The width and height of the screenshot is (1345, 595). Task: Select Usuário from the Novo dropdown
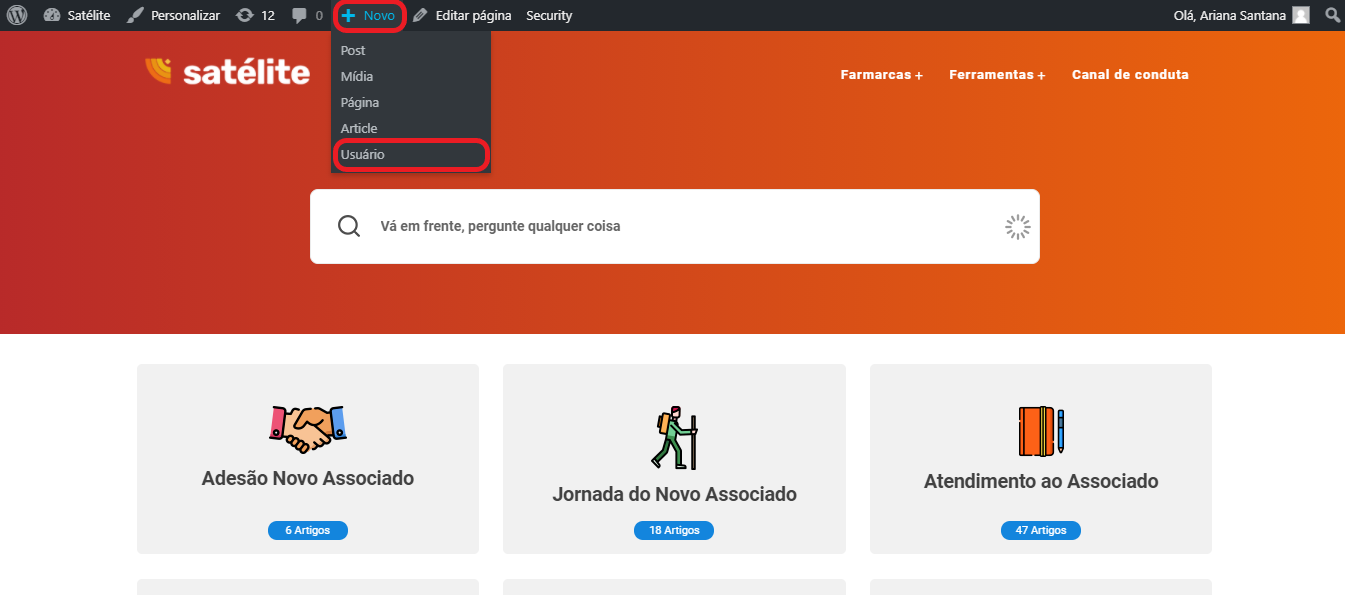363,154
